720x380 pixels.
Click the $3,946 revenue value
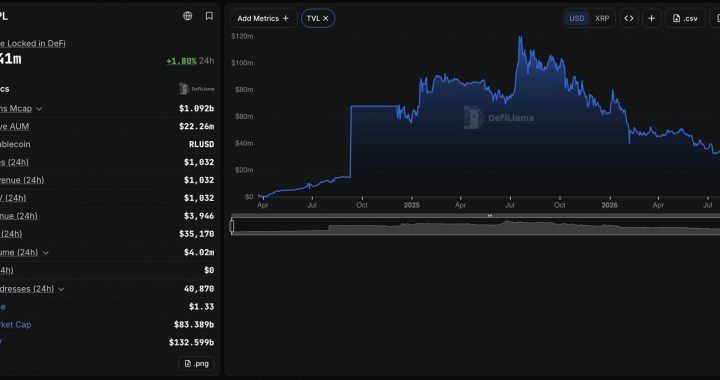pyautogui.click(x=199, y=216)
